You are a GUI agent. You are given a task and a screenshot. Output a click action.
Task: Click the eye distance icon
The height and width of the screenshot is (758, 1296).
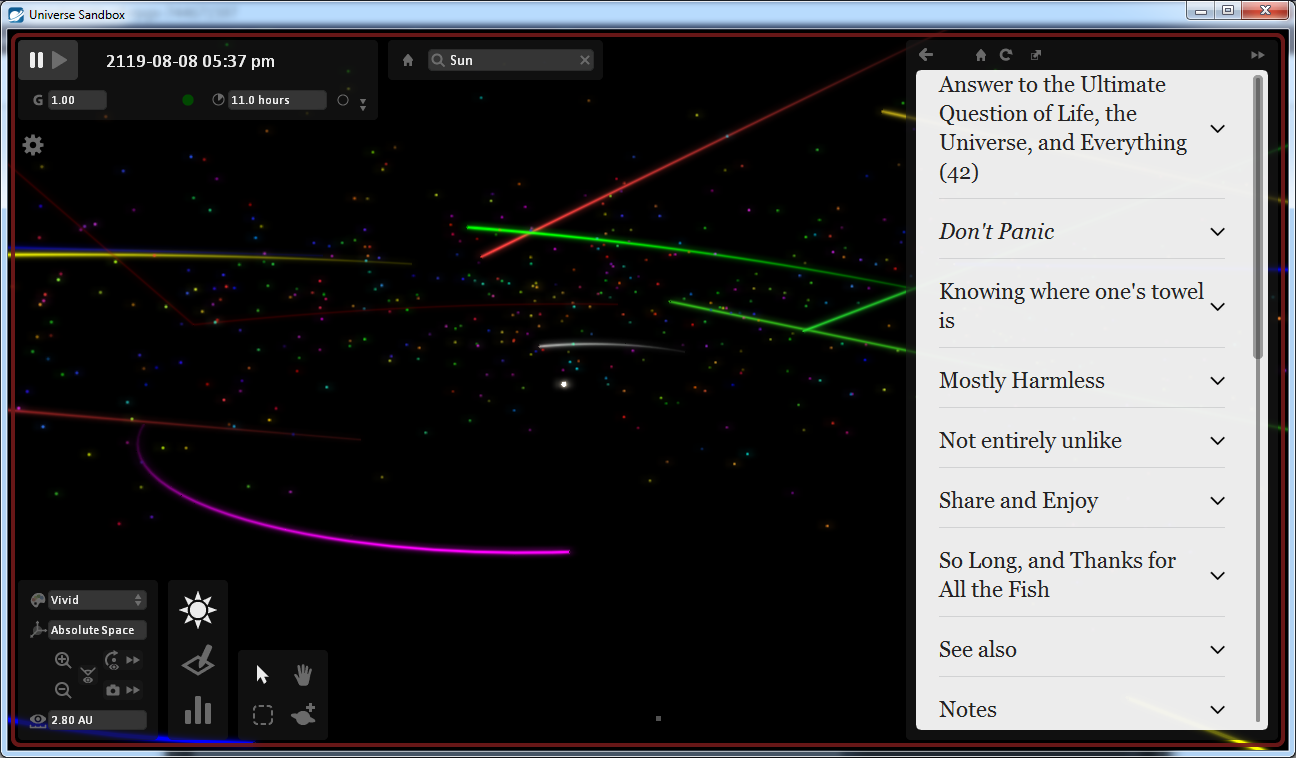pyautogui.click(x=38, y=720)
